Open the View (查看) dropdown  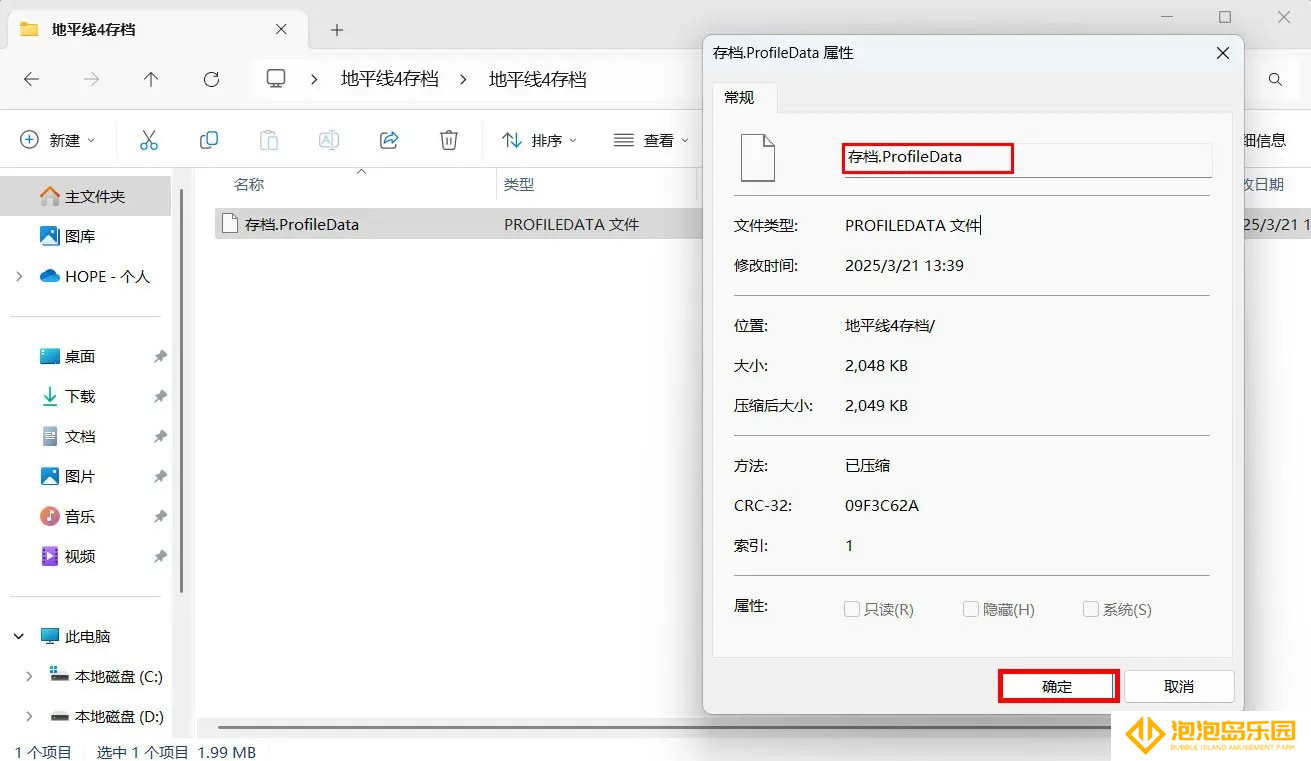652,140
